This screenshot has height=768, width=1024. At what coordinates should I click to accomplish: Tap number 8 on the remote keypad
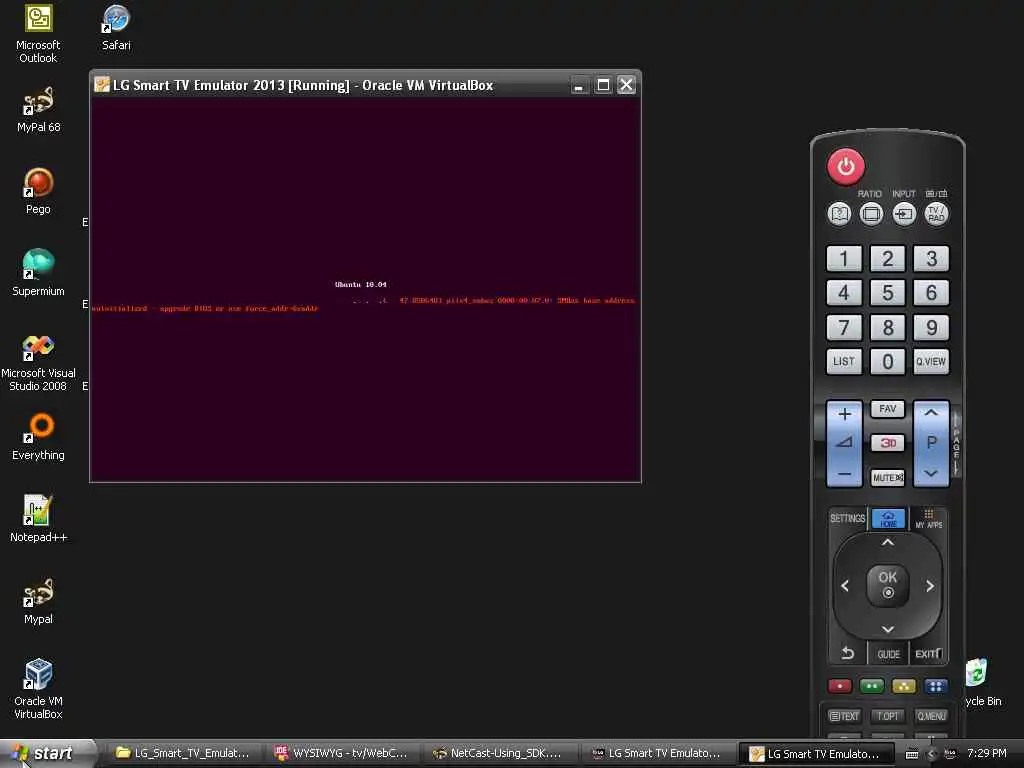[x=888, y=327]
